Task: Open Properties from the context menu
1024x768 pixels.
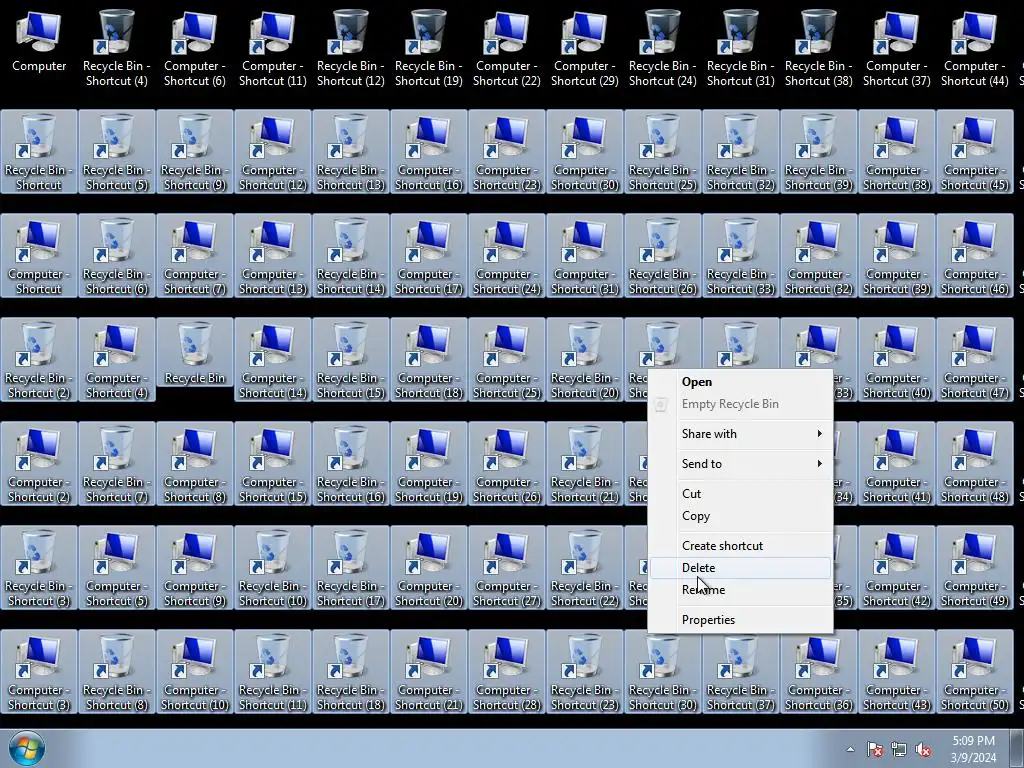Action: 741,620
